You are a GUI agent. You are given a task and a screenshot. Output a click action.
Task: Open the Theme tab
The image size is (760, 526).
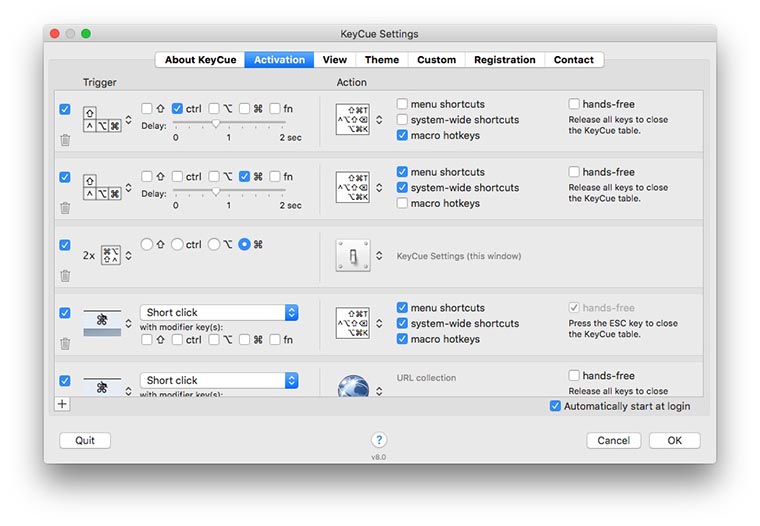coord(382,60)
